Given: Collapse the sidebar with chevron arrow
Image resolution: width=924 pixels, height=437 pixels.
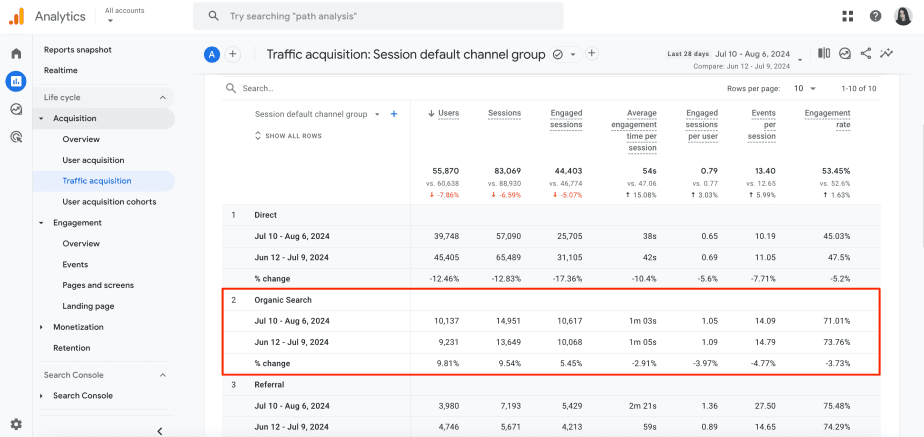Looking at the screenshot, I should [x=160, y=431].
